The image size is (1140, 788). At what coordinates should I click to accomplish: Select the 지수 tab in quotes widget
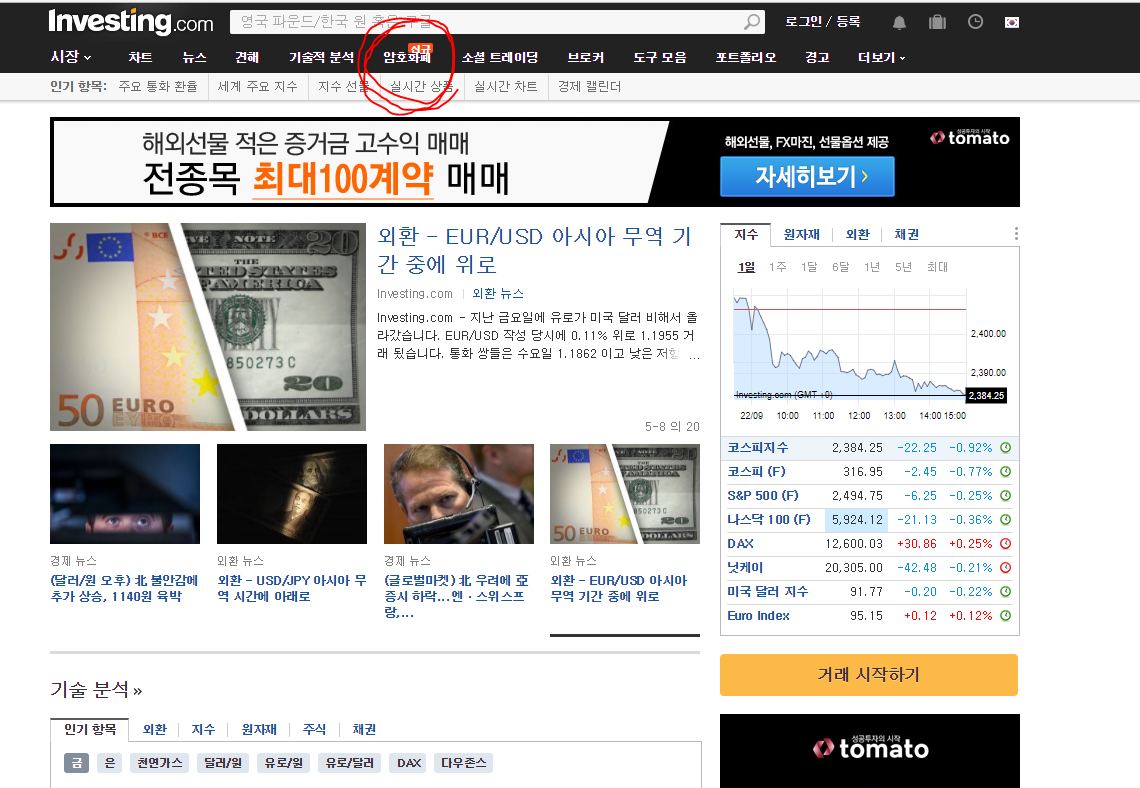coord(746,234)
